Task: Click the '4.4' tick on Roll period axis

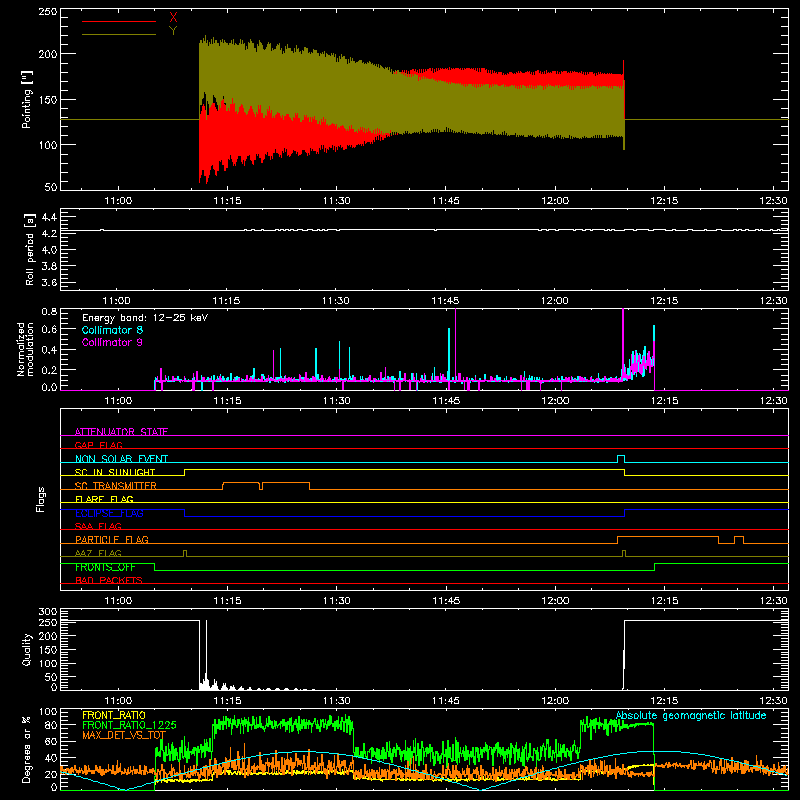Action: pos(49,217)
